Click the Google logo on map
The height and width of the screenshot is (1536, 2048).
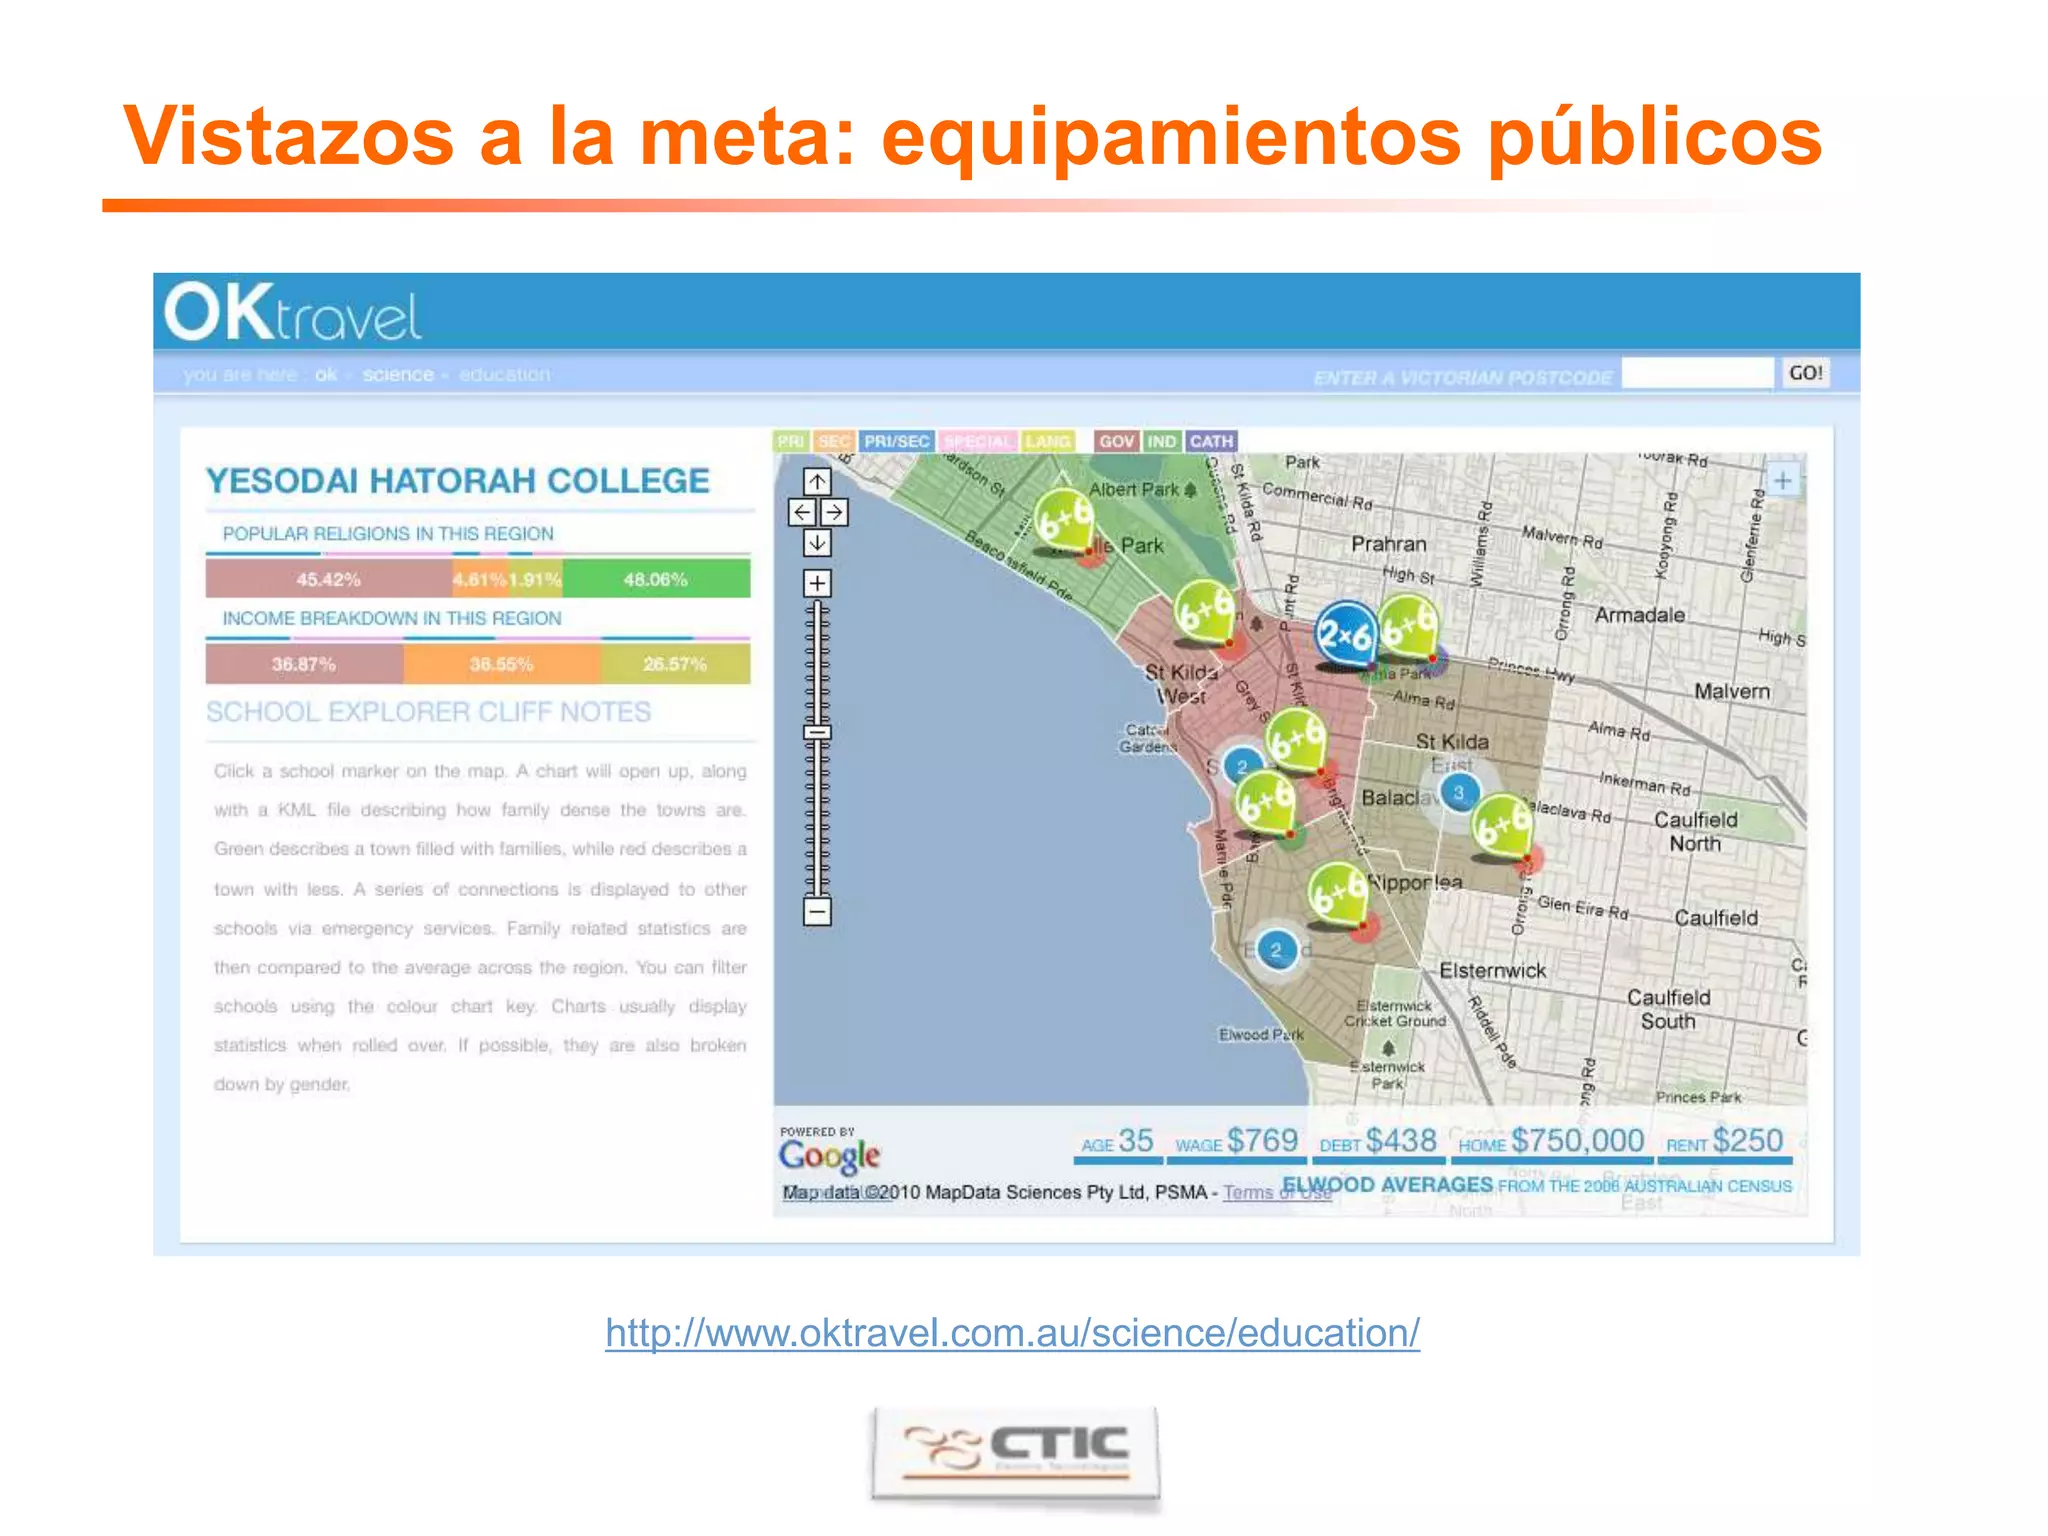829,1156
